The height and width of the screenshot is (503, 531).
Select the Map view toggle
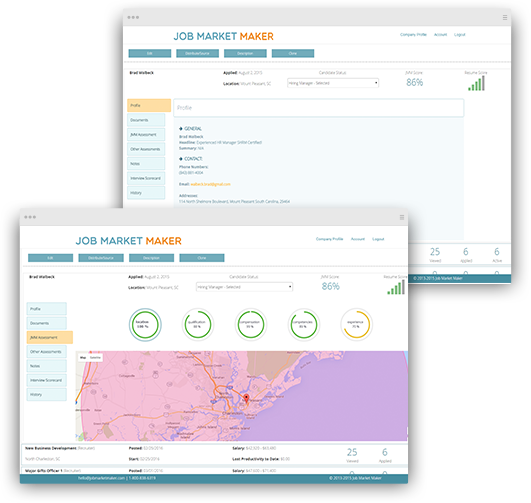click(x=83, y=358)
